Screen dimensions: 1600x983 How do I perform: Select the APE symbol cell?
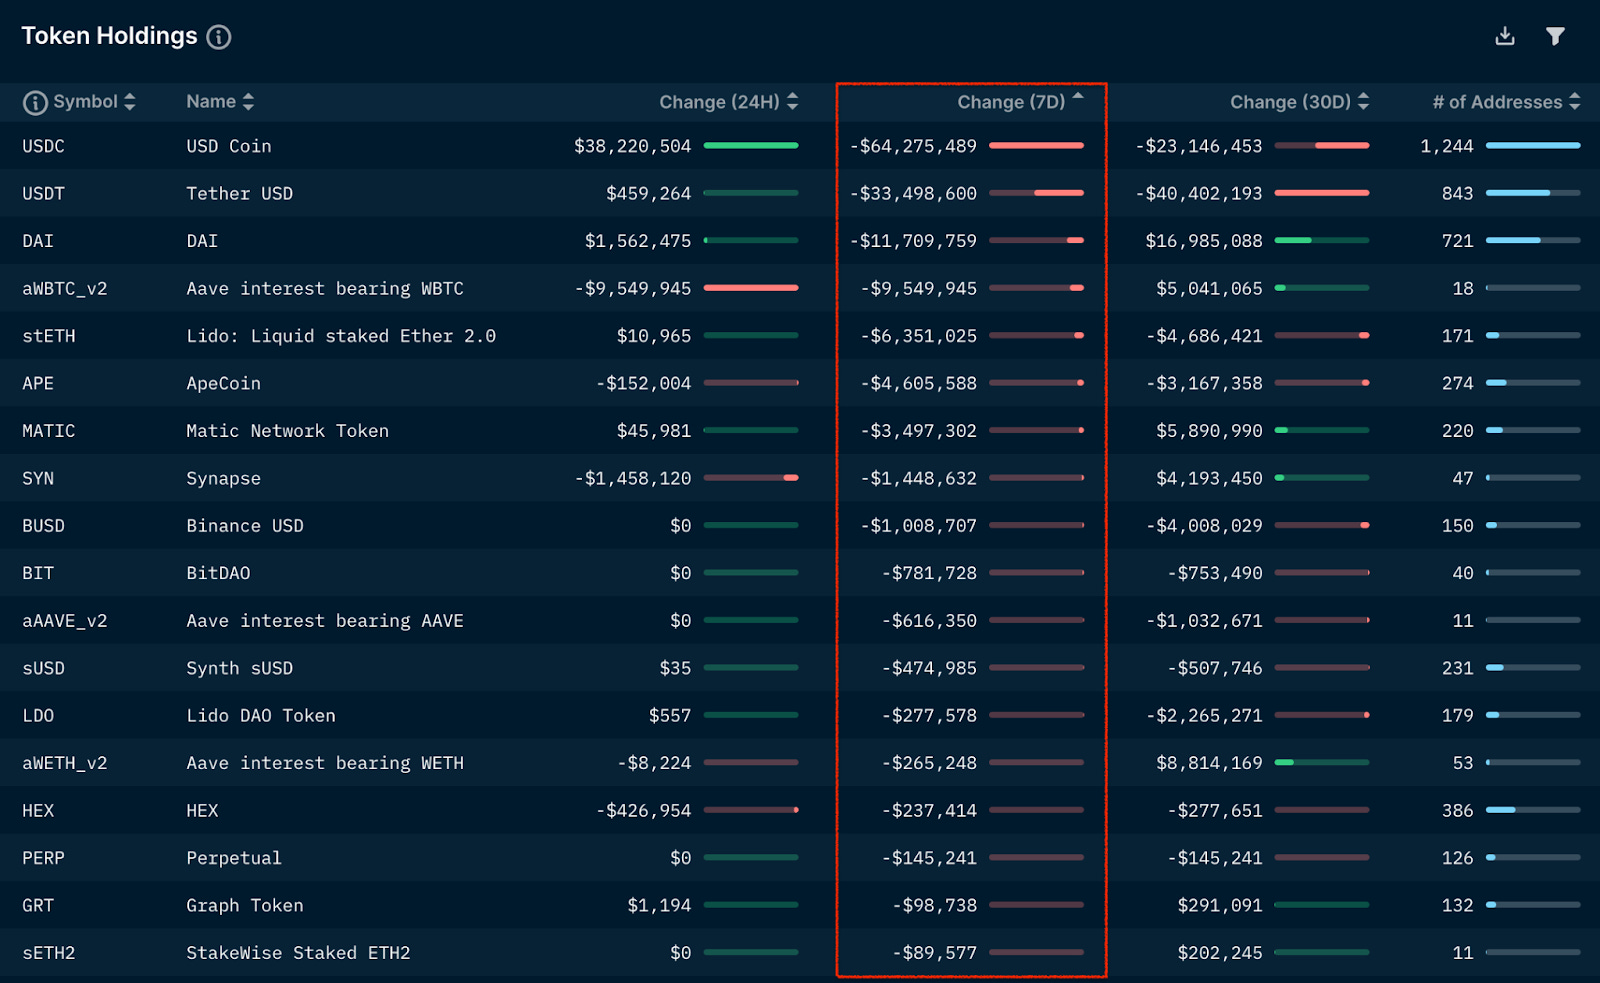(38, 383)
